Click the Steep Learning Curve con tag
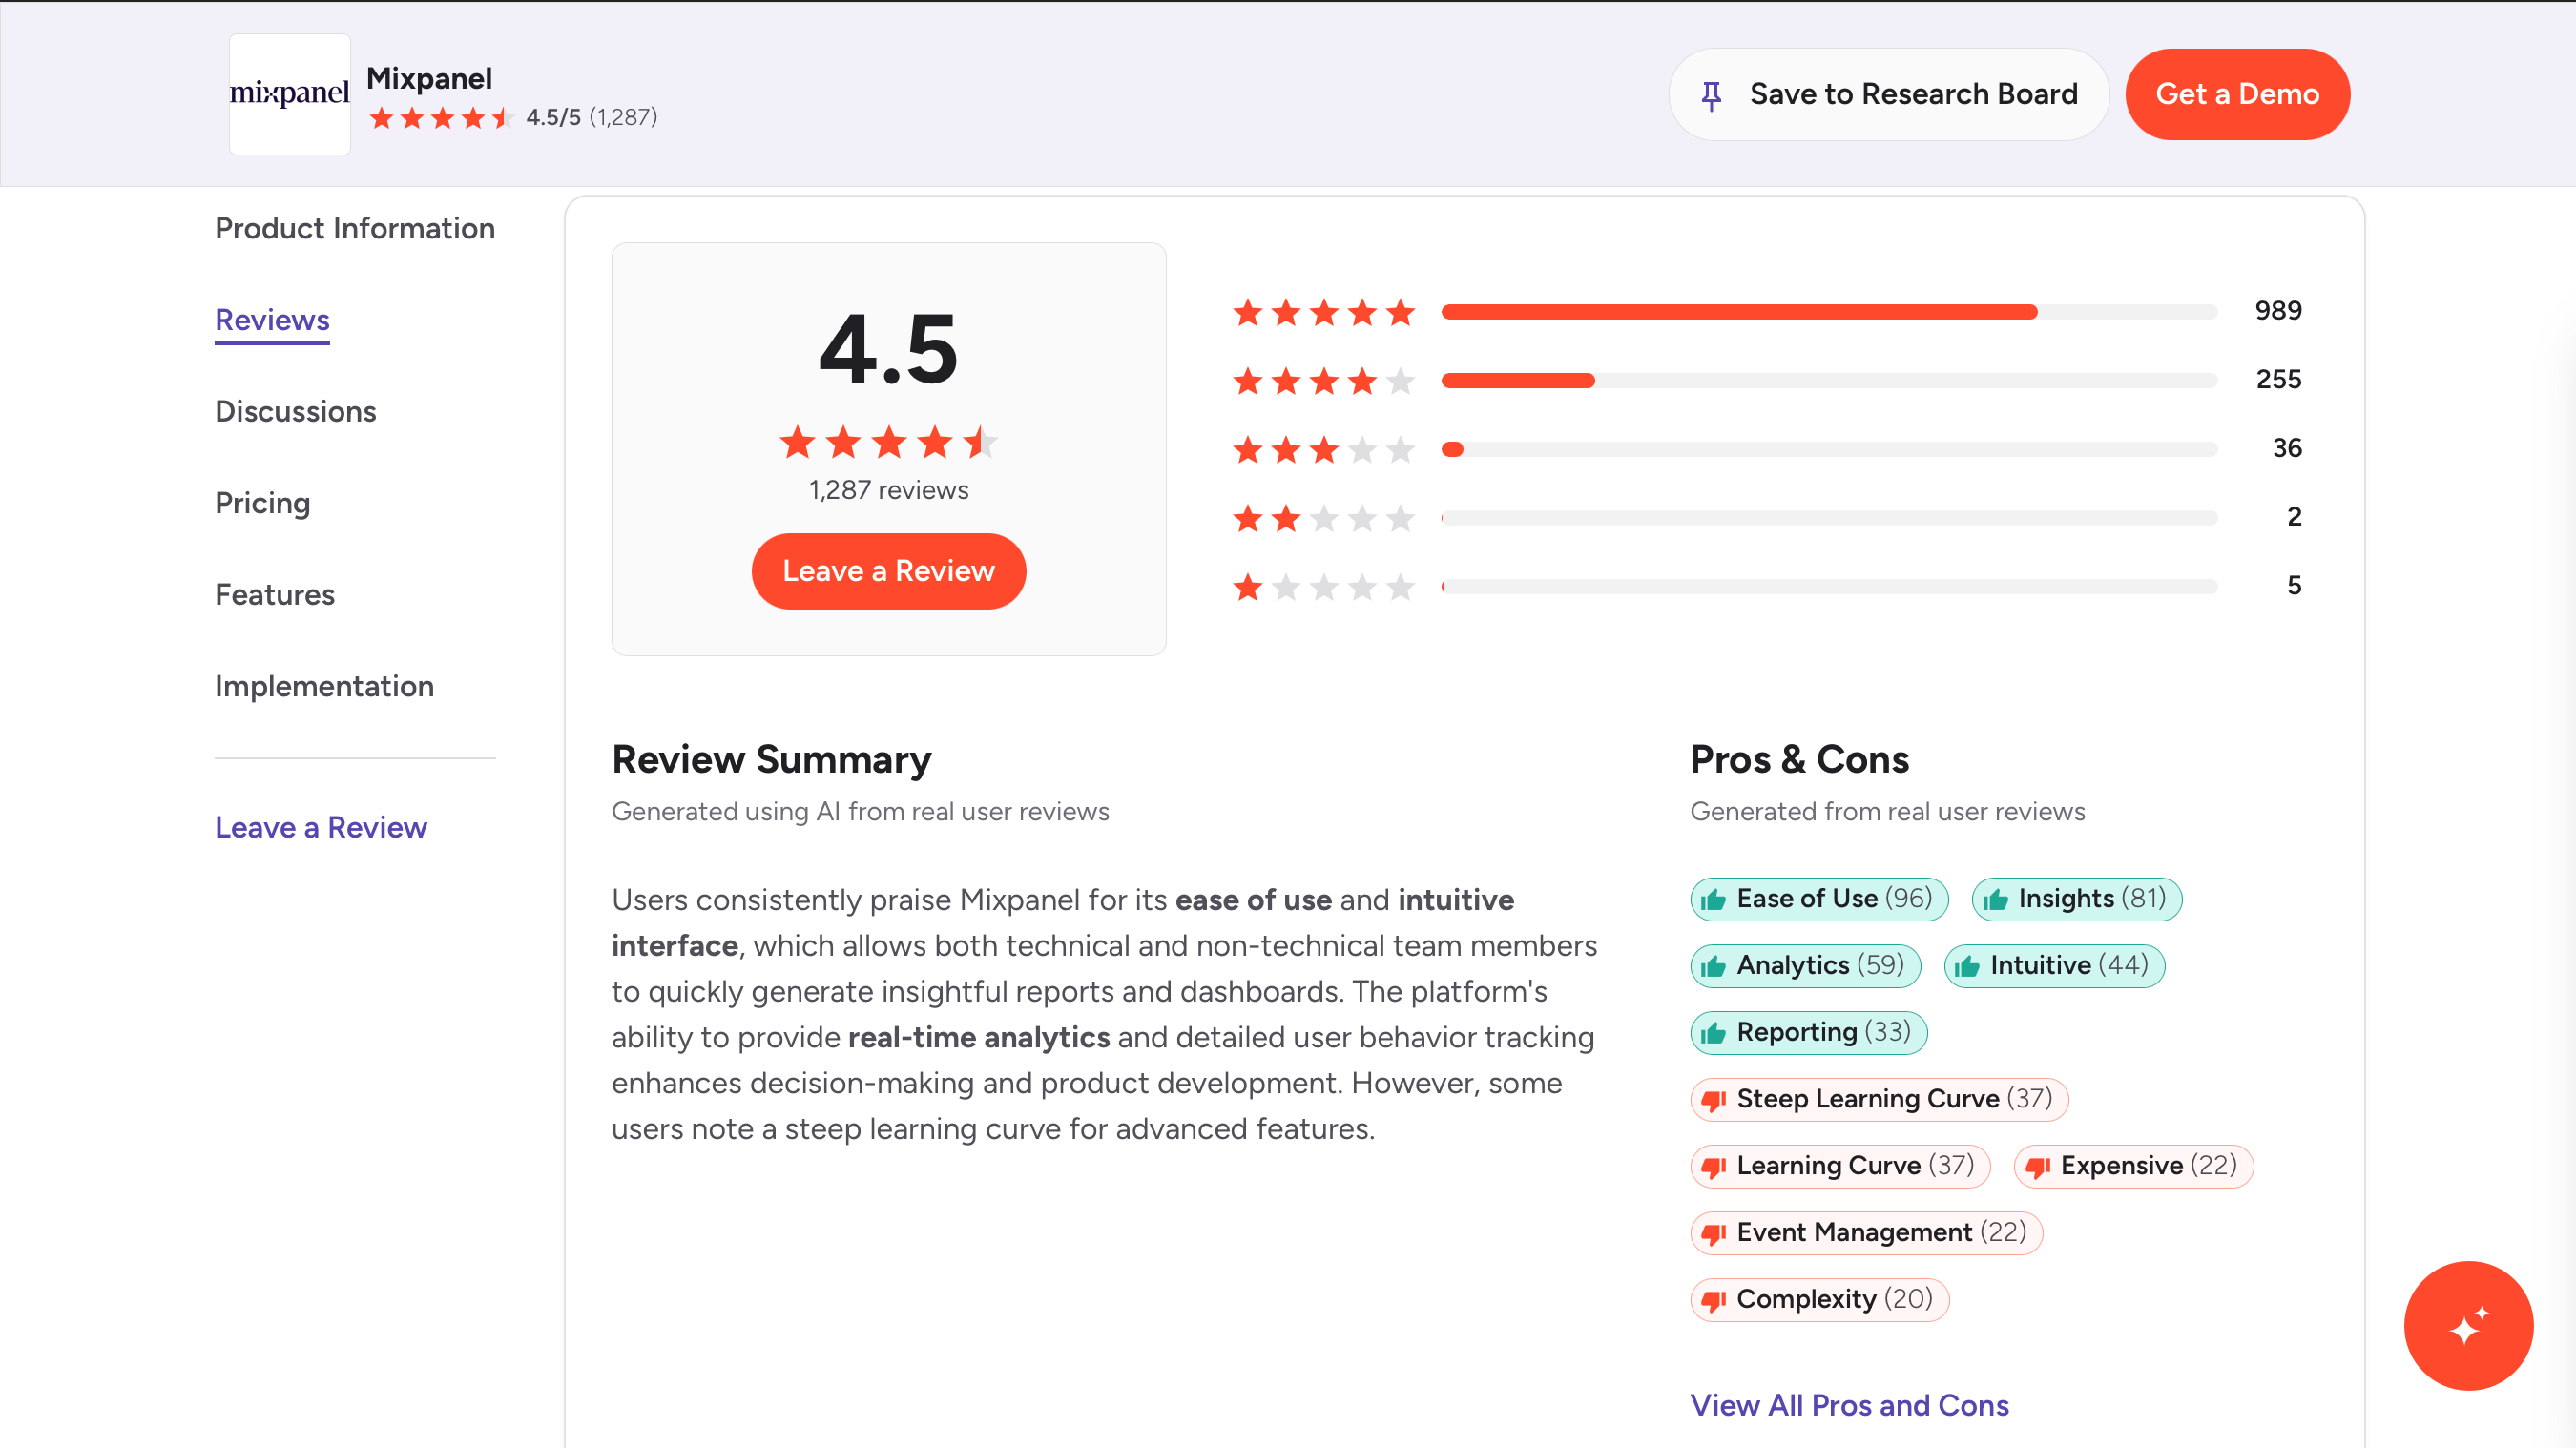 [1878, 1099]
